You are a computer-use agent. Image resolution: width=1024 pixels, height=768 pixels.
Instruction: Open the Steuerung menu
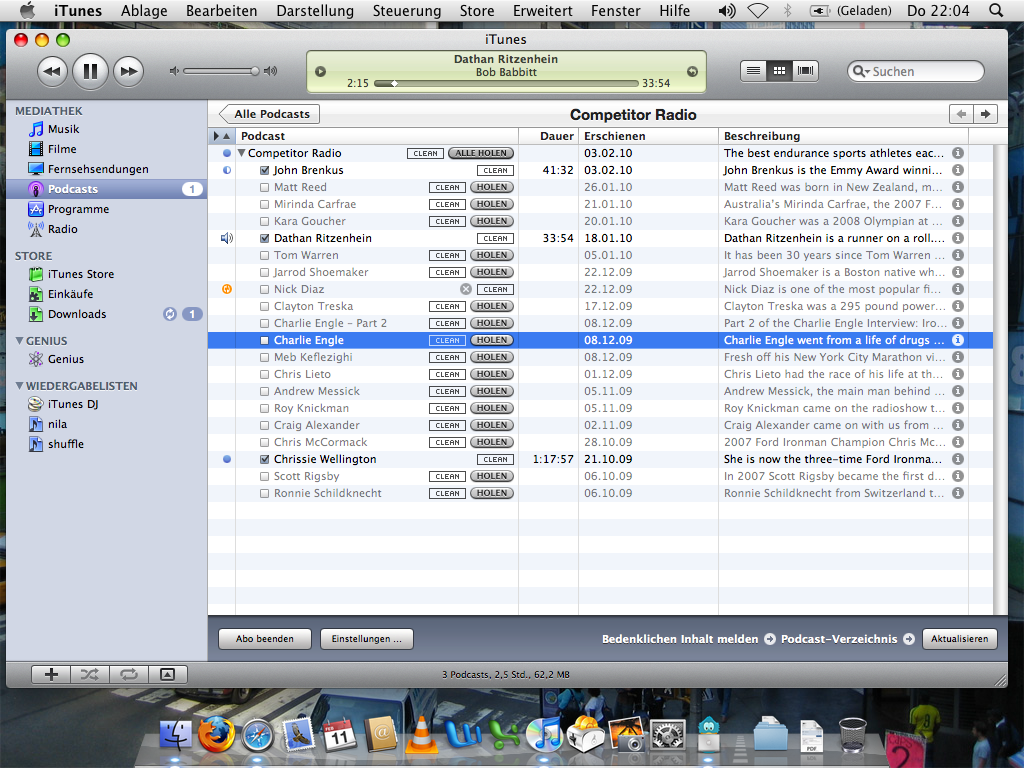(407, 10)
